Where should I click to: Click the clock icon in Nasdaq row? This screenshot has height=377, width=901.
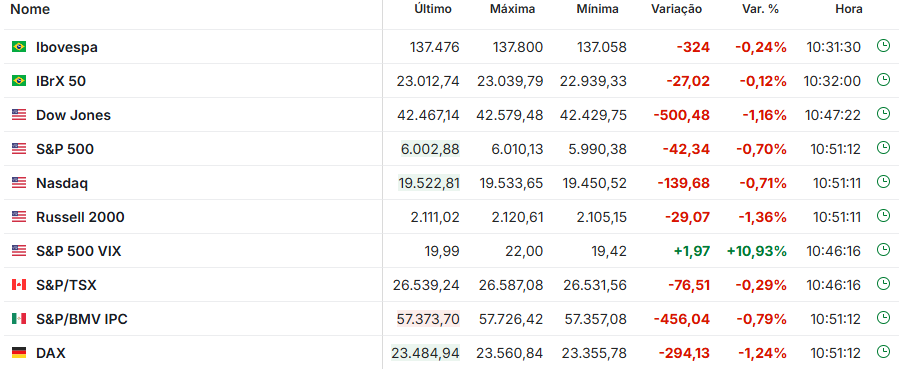tap(883, 182)
